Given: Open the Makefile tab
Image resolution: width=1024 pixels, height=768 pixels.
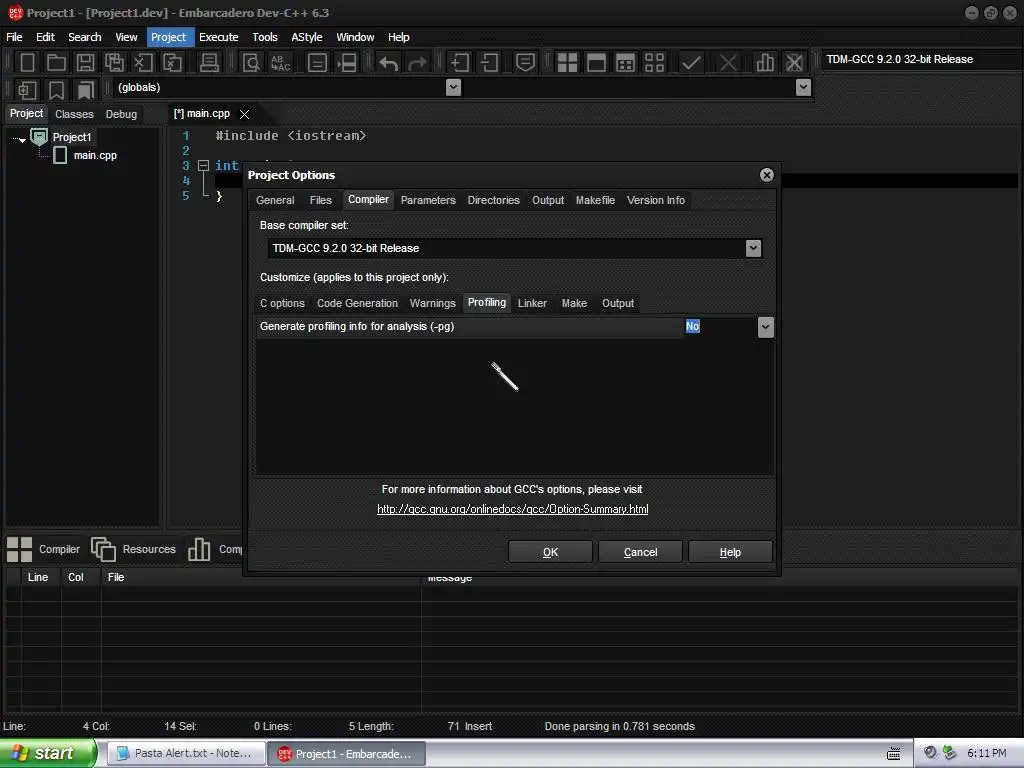Looking at the screenshot, I should coord(595,200).
